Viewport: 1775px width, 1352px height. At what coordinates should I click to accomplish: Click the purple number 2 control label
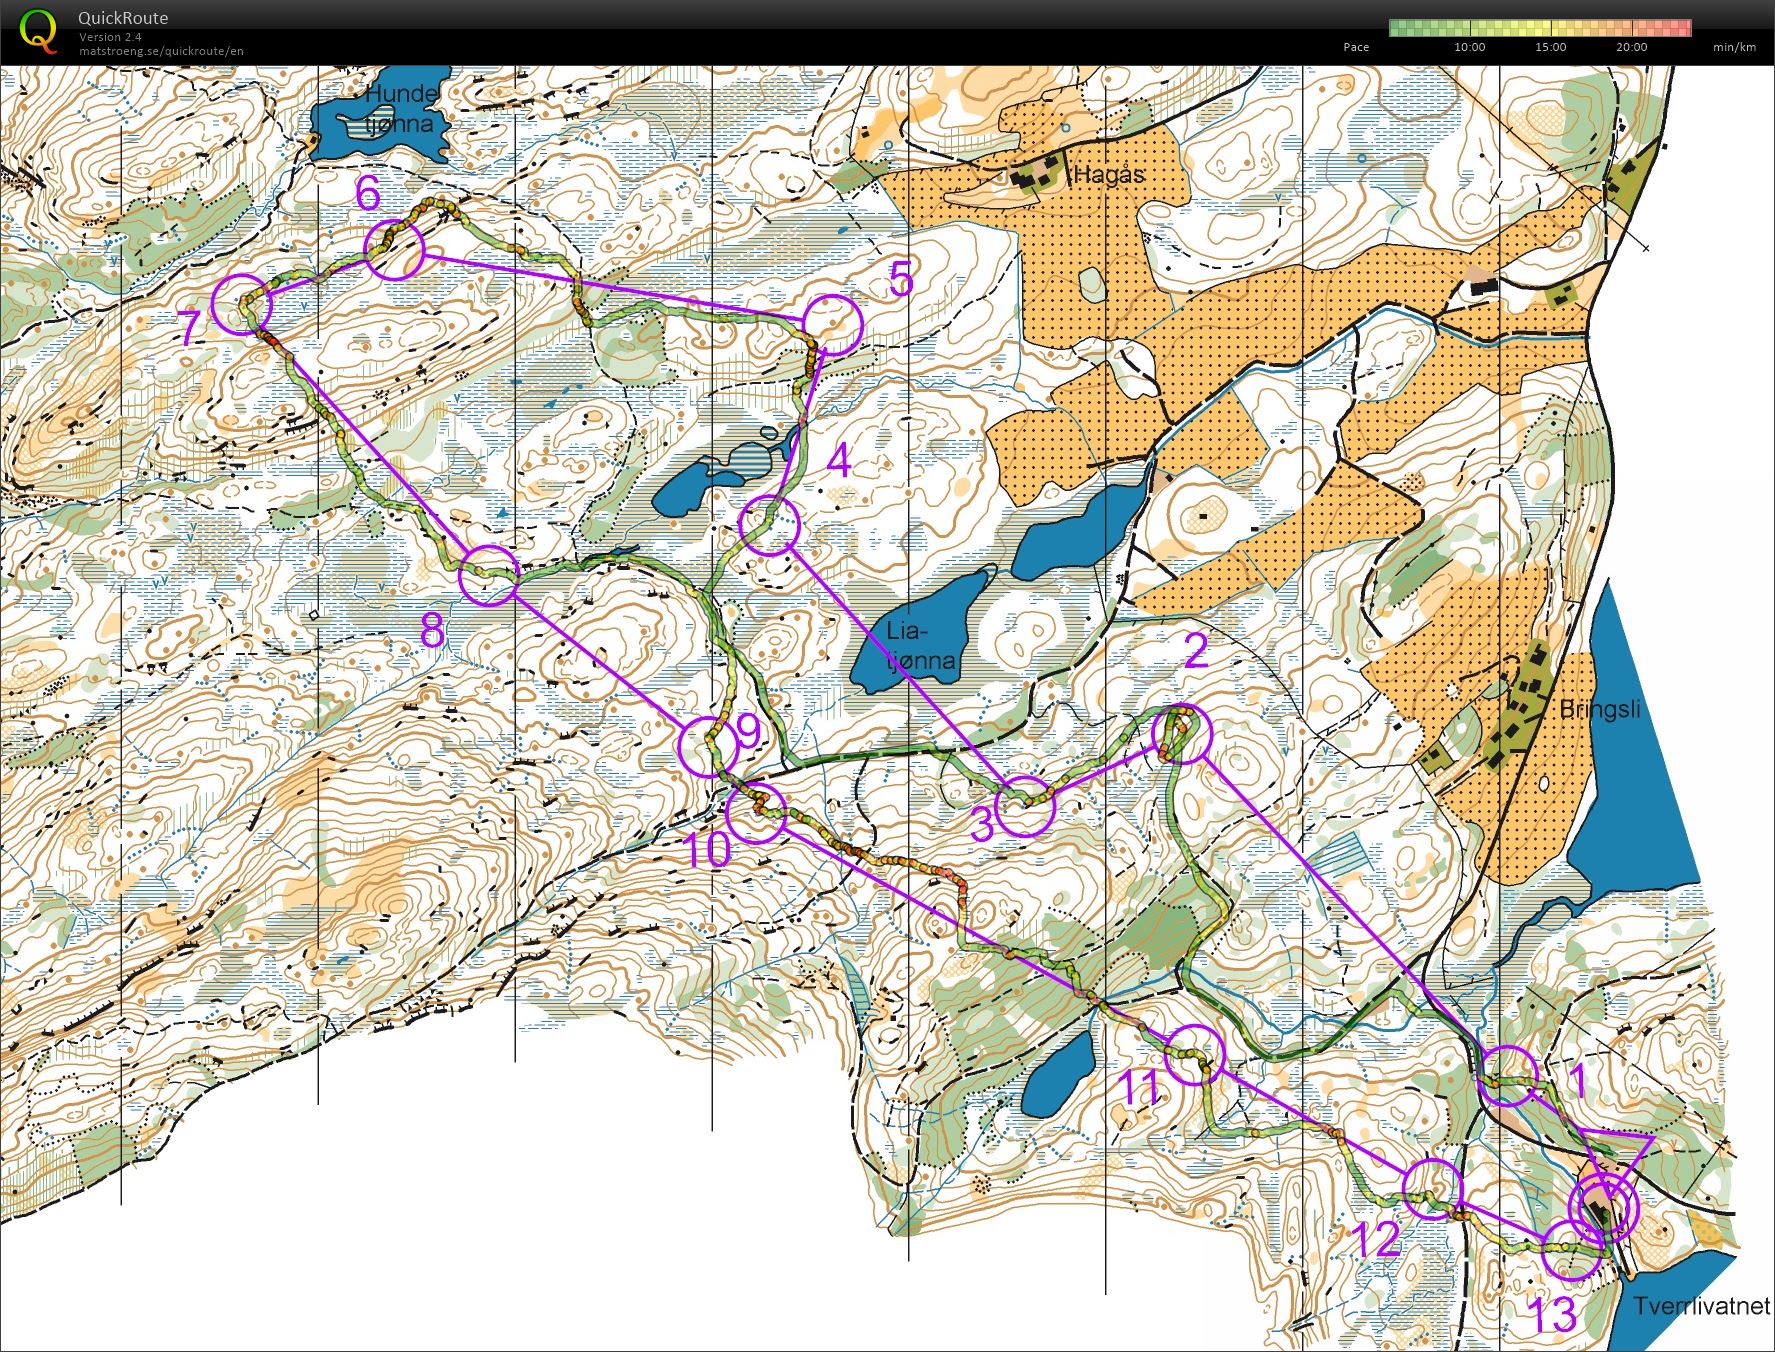pos(1196,652)
